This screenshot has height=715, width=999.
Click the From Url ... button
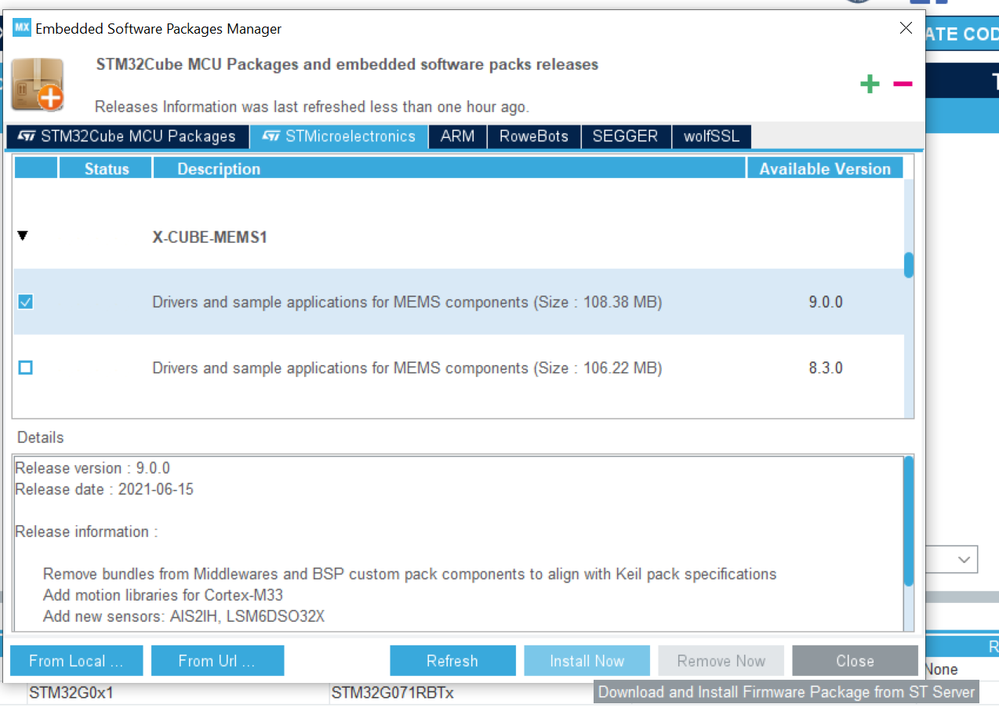pos(217,661)
